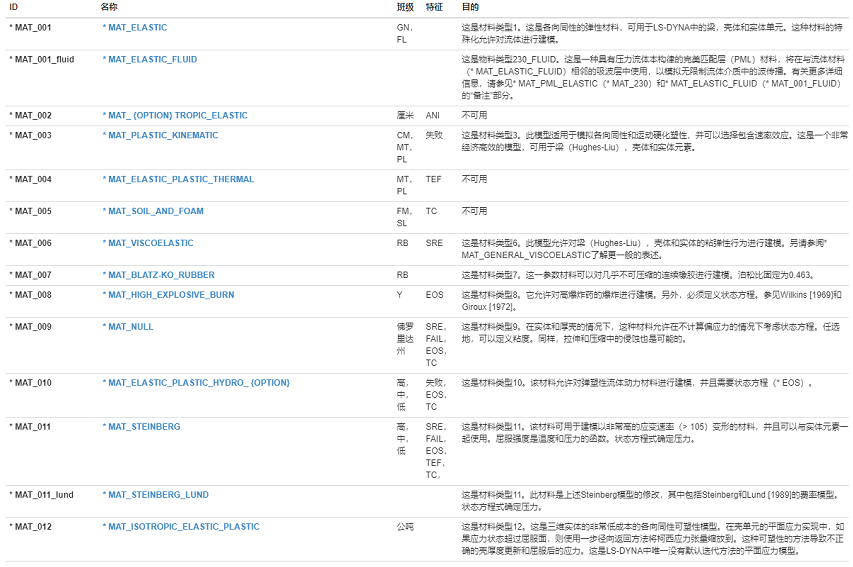Viewport: 853px width, 567px height.
Task: Click EOS feature in MAT_008 row
Action: tap(434, 295)
